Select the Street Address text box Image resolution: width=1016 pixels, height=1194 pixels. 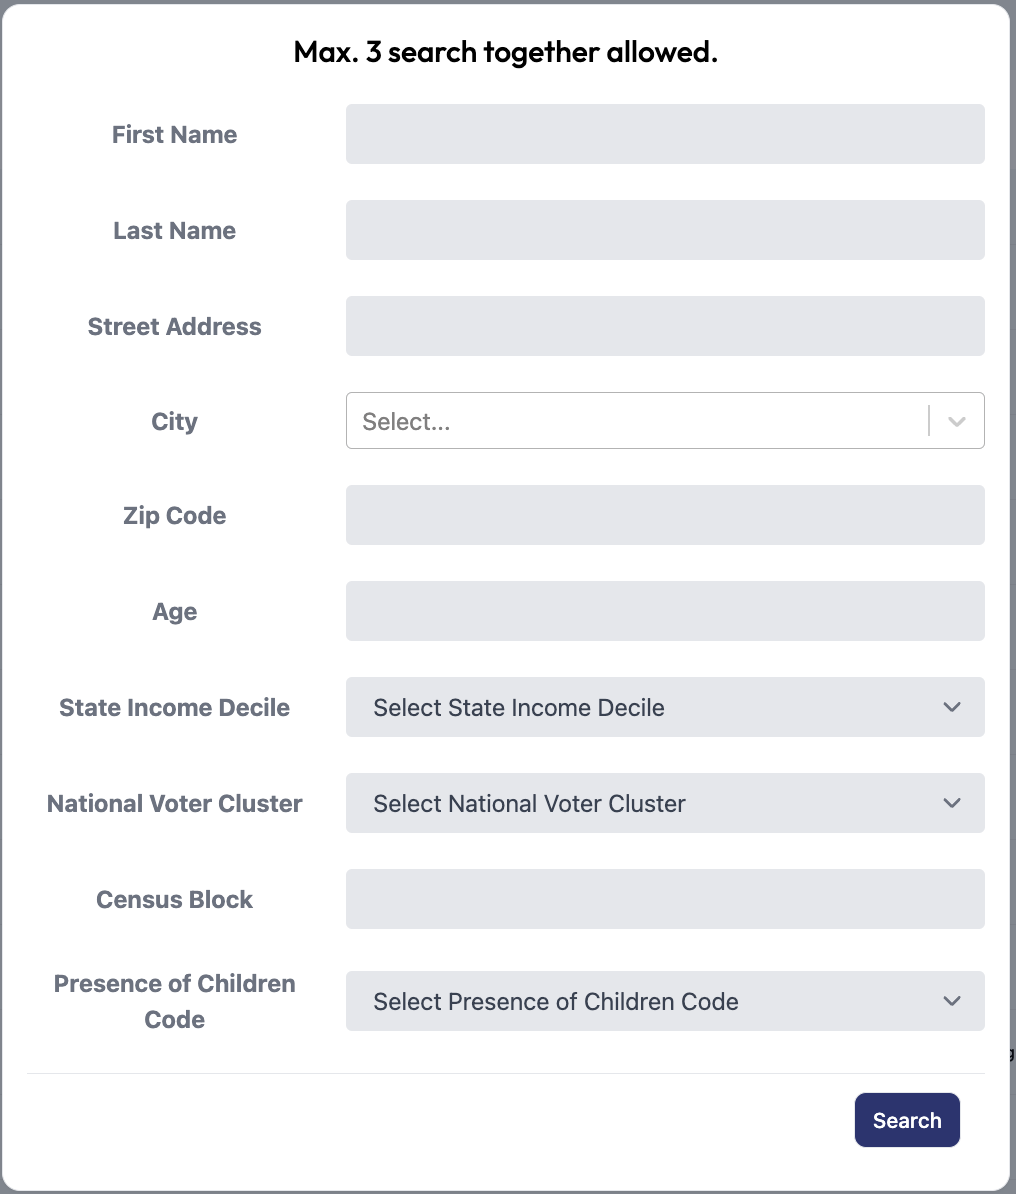tap(665, 326)
